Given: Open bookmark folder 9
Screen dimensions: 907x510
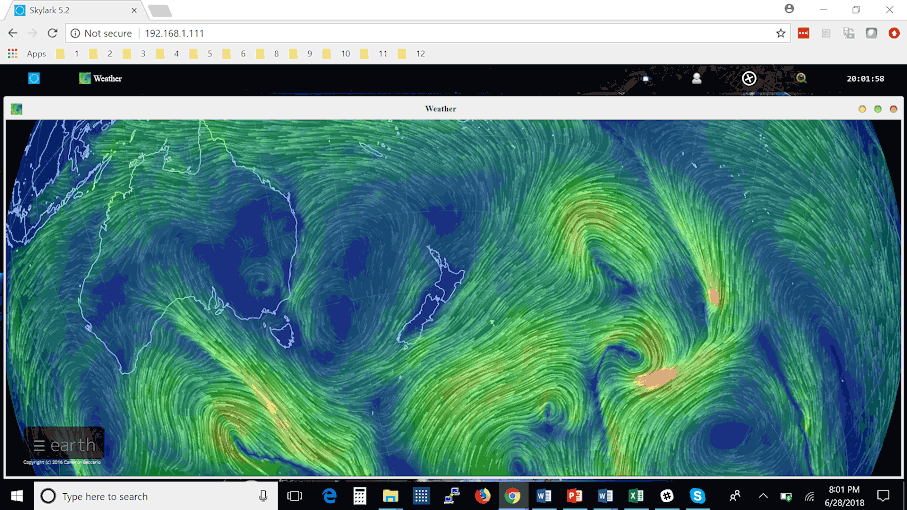Looking at the screenshot, I should (x=301, y=54).
